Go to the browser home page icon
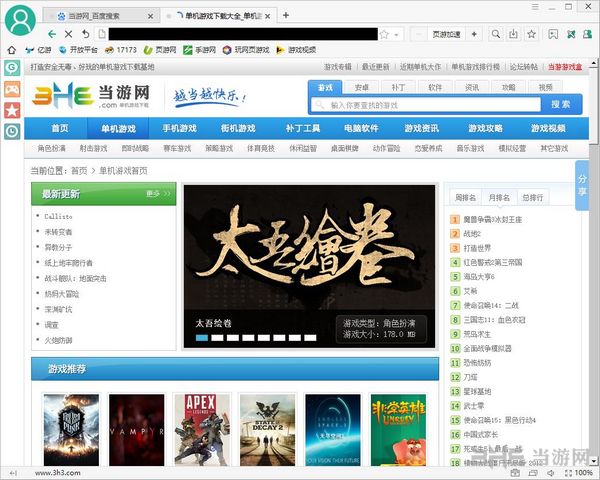The image size is (600, 480). point(12,50)
